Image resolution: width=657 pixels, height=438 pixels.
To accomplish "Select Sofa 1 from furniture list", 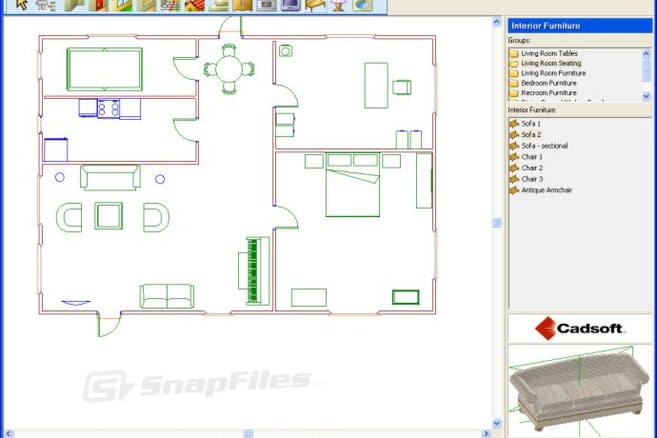I will (530, 124).
